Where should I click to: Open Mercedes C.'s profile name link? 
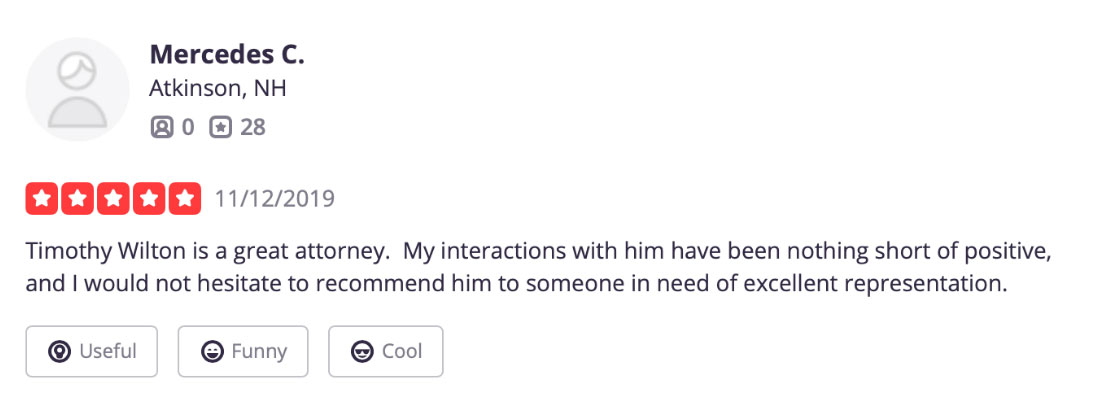[227, 54]
